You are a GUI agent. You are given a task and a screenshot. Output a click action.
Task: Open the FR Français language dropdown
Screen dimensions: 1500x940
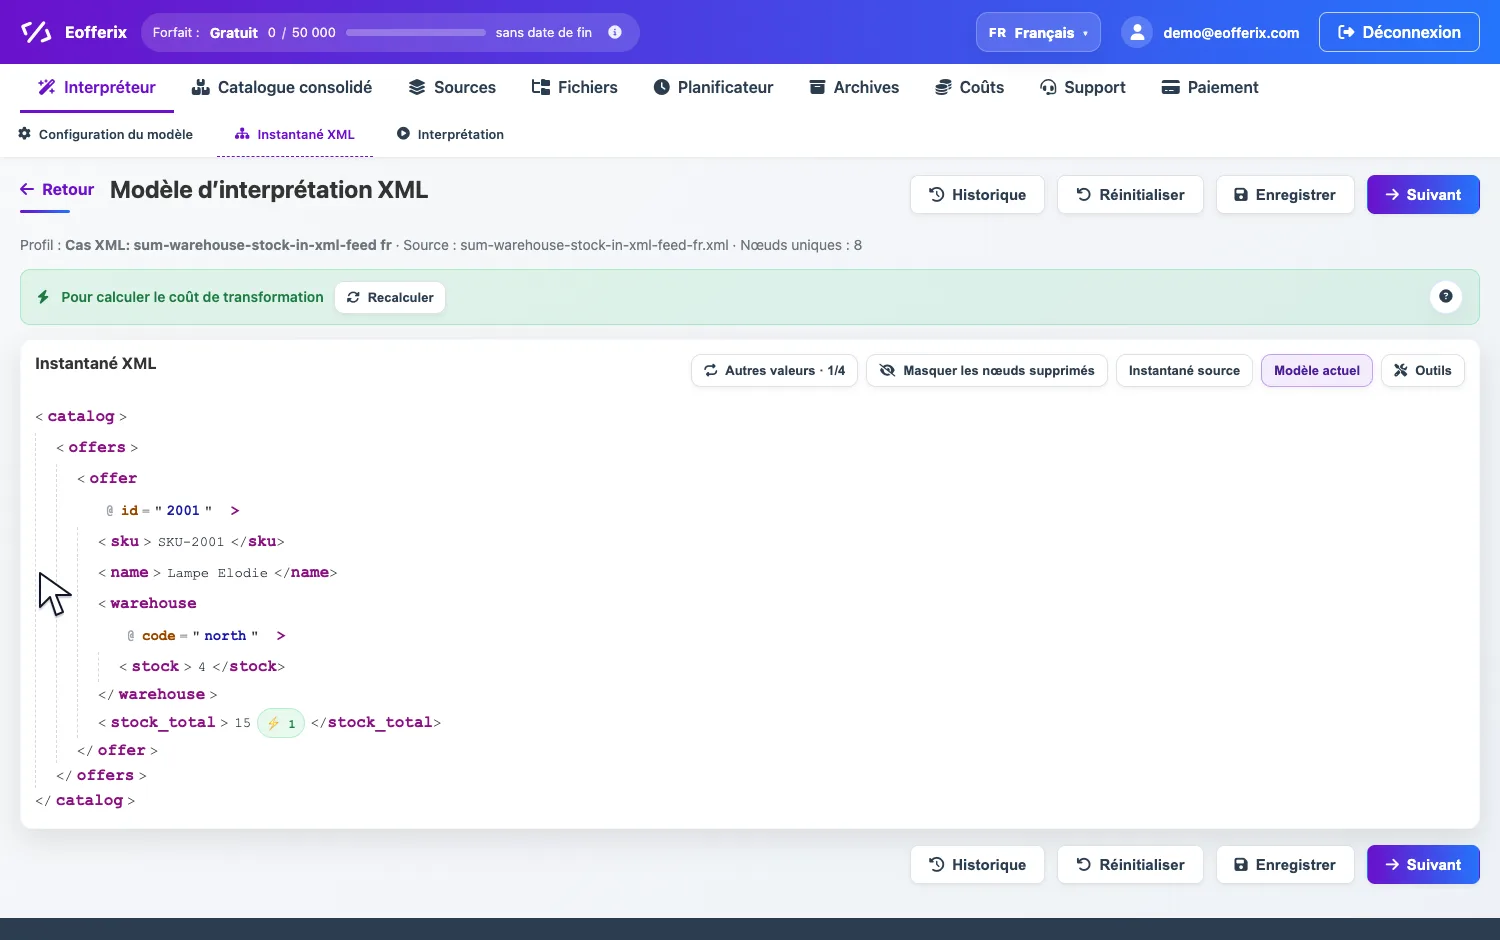[1038, 32]
